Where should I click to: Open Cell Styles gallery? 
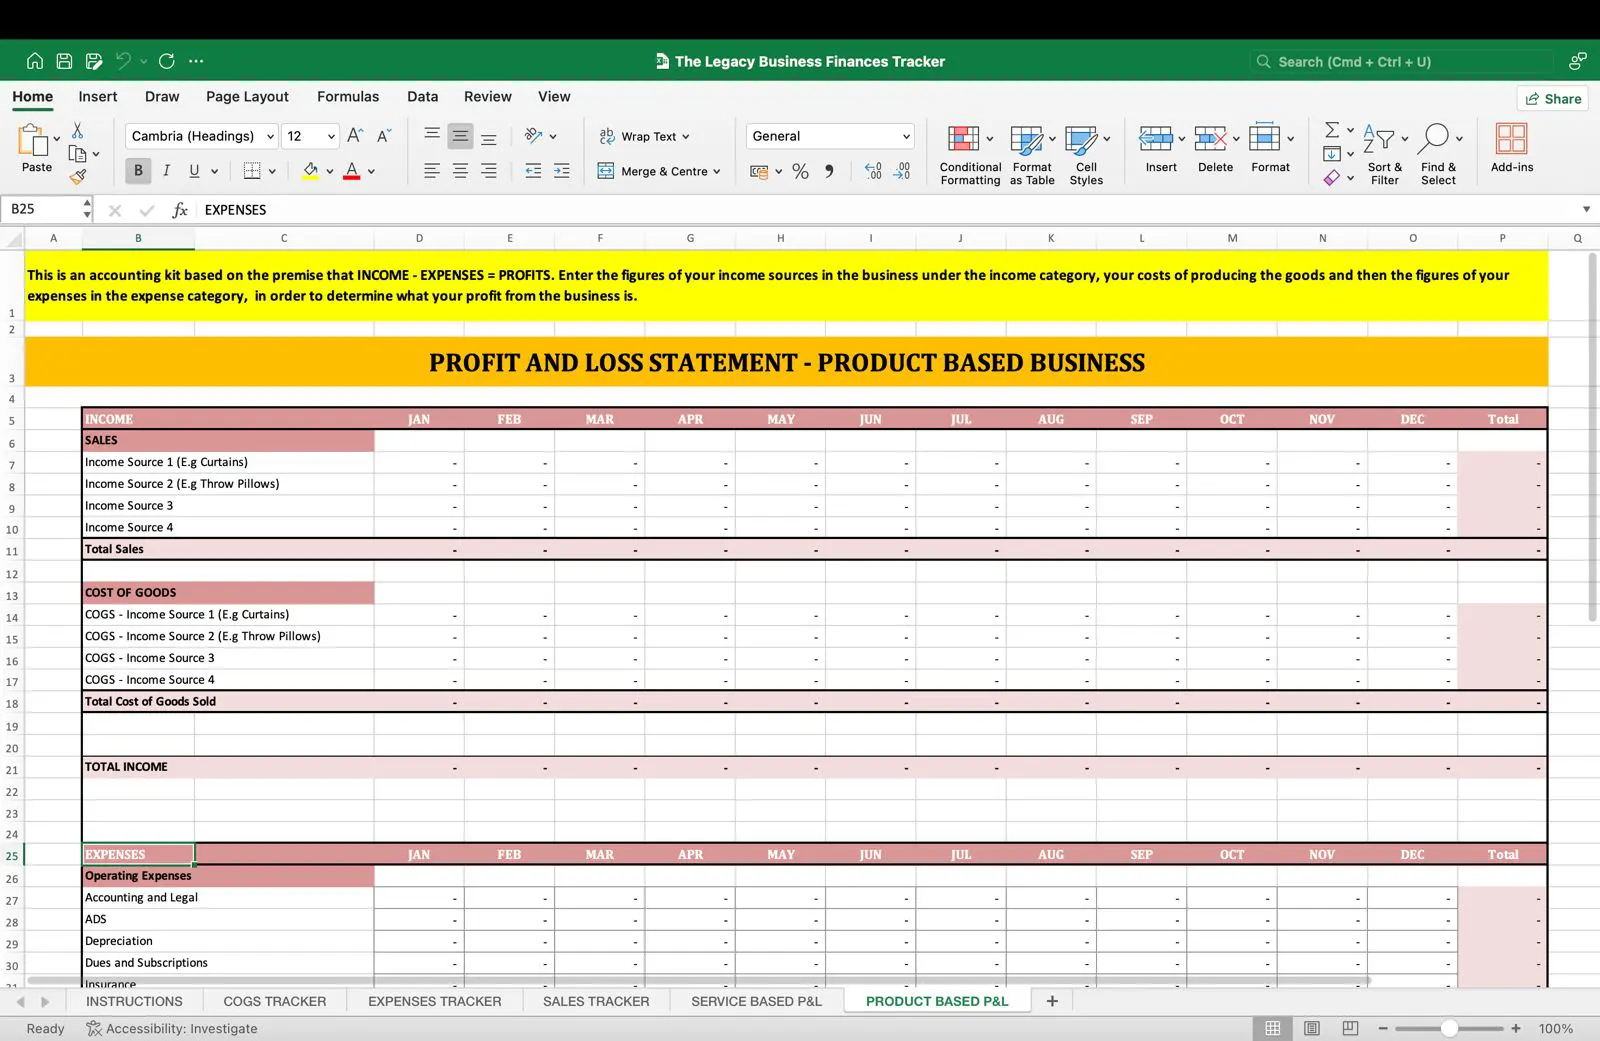tap(1086, 154)
